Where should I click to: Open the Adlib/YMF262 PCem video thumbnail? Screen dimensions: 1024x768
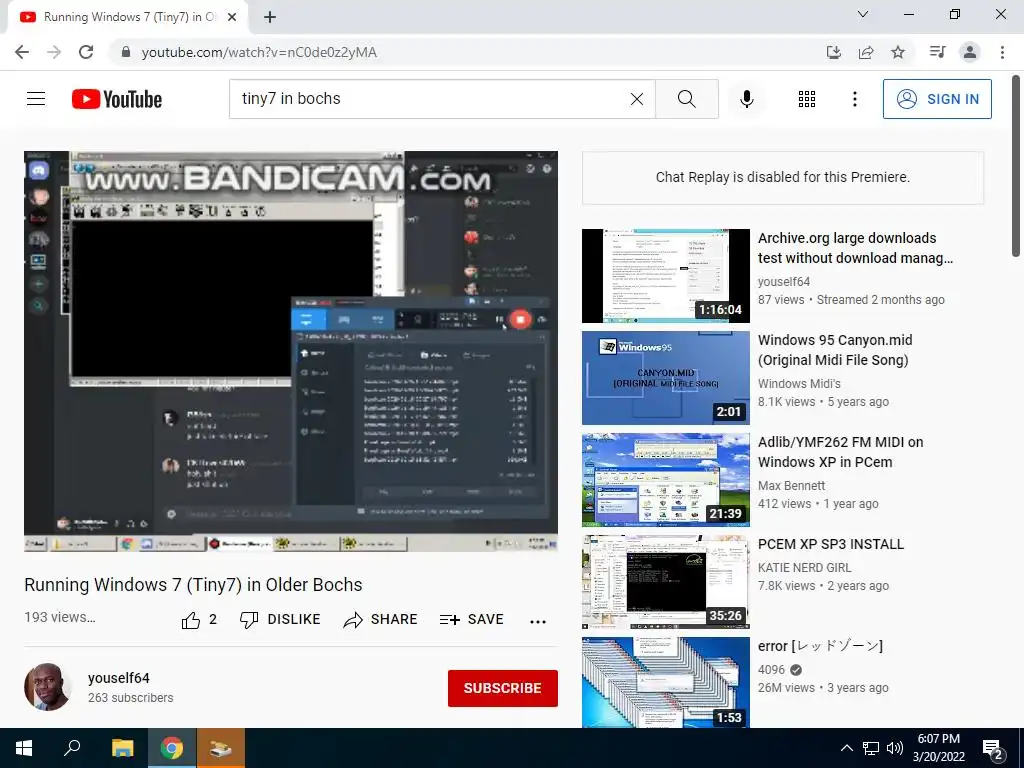[x=665, y=480]
